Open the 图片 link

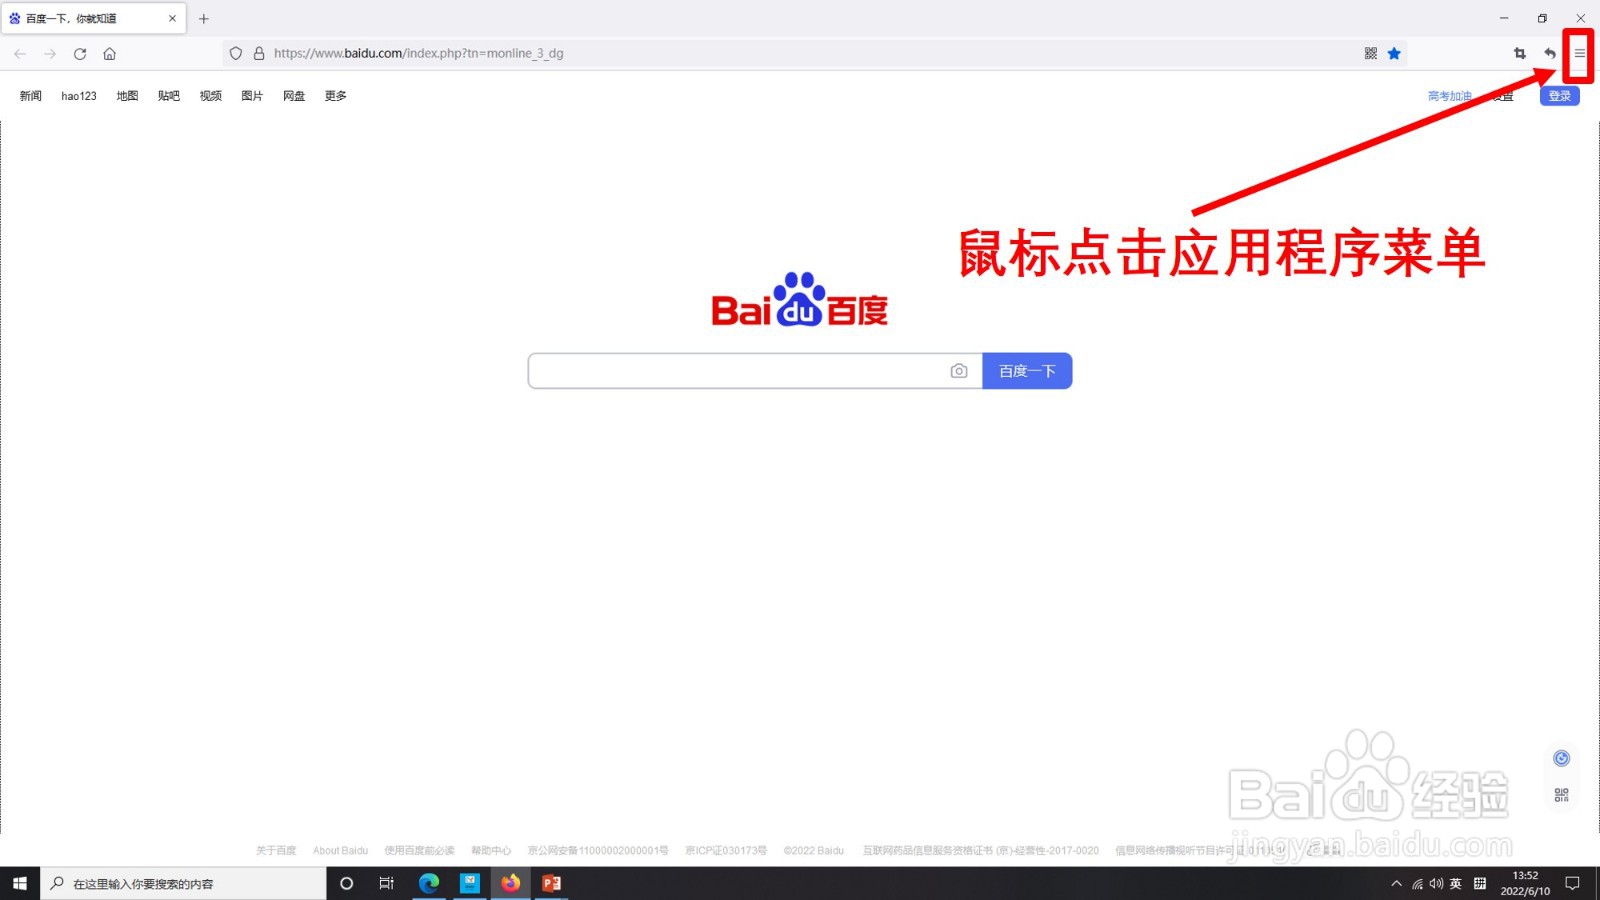pos(252,96)
